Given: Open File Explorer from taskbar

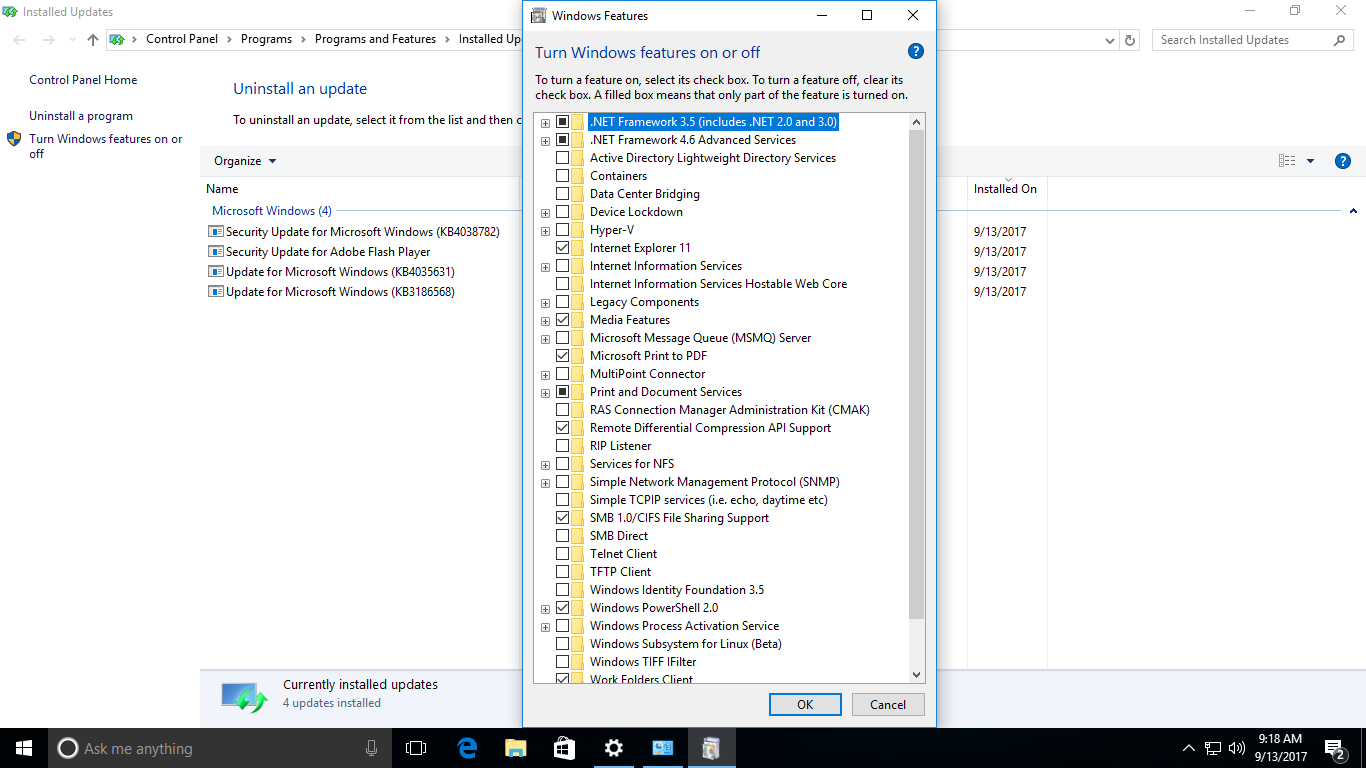Looking at the screenshot, I should (x=516, y=748).
